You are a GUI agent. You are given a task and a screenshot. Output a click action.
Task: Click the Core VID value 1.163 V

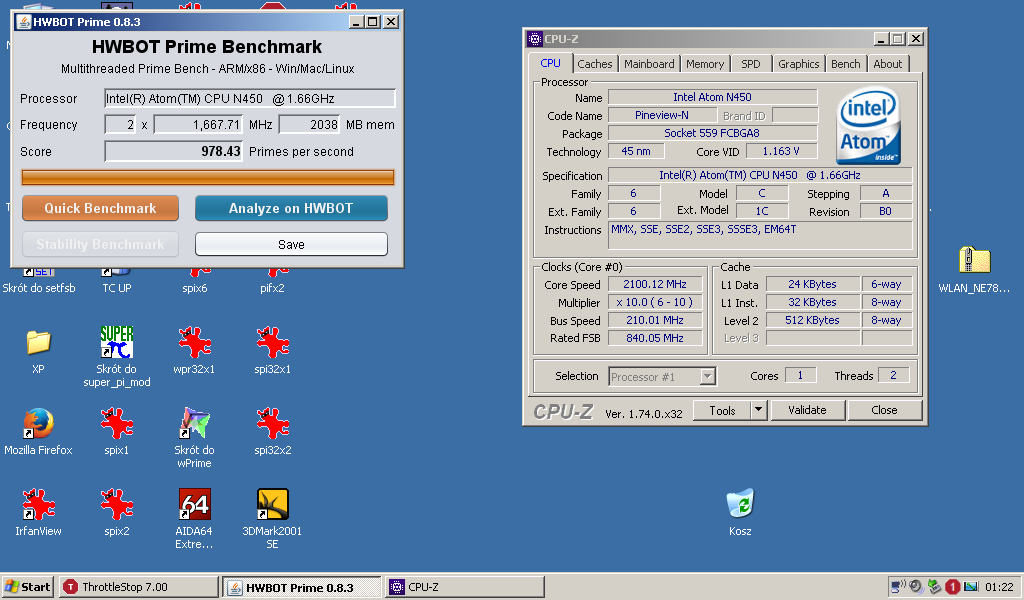pyautogui.click(x=781, y=151)
